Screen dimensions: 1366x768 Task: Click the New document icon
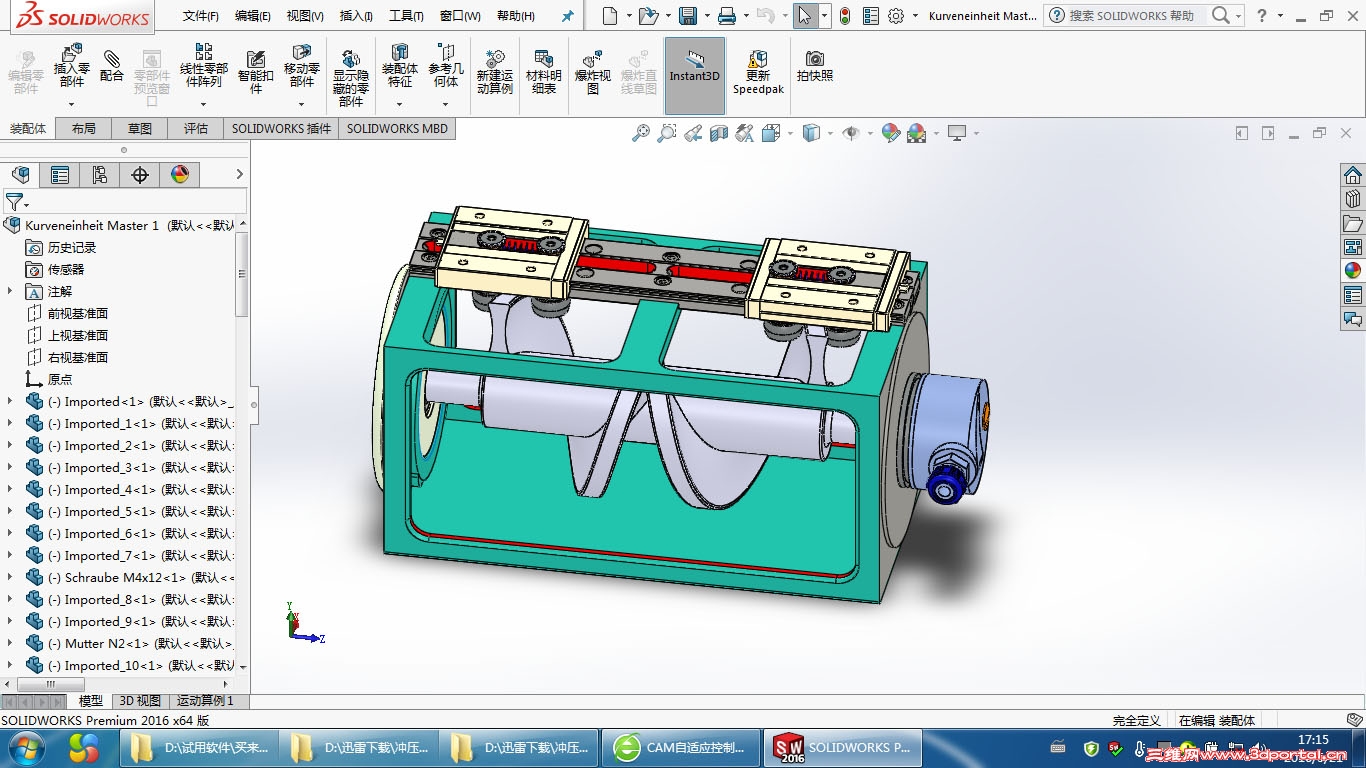tap(610, 16)
